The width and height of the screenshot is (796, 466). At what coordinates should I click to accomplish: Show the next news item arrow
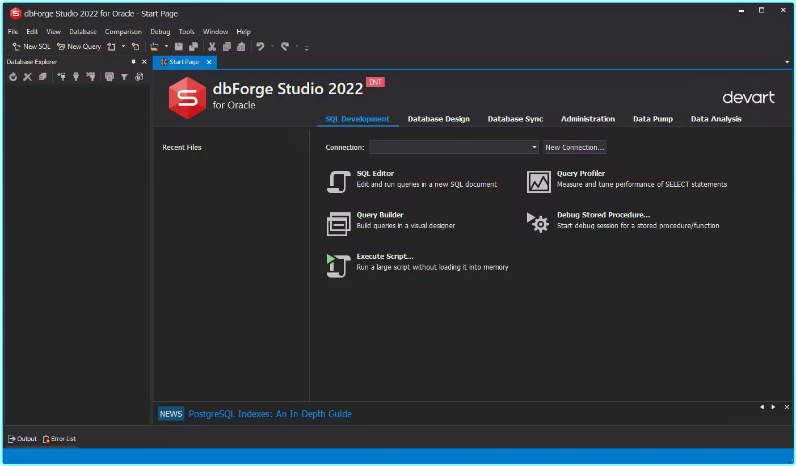pyautogui.click(x=773, y=407)
